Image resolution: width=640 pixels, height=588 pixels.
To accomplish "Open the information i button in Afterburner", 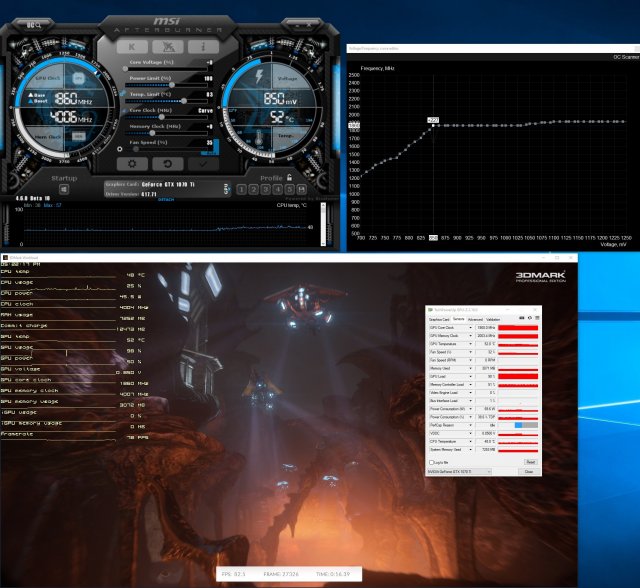I will pos(203,47).
